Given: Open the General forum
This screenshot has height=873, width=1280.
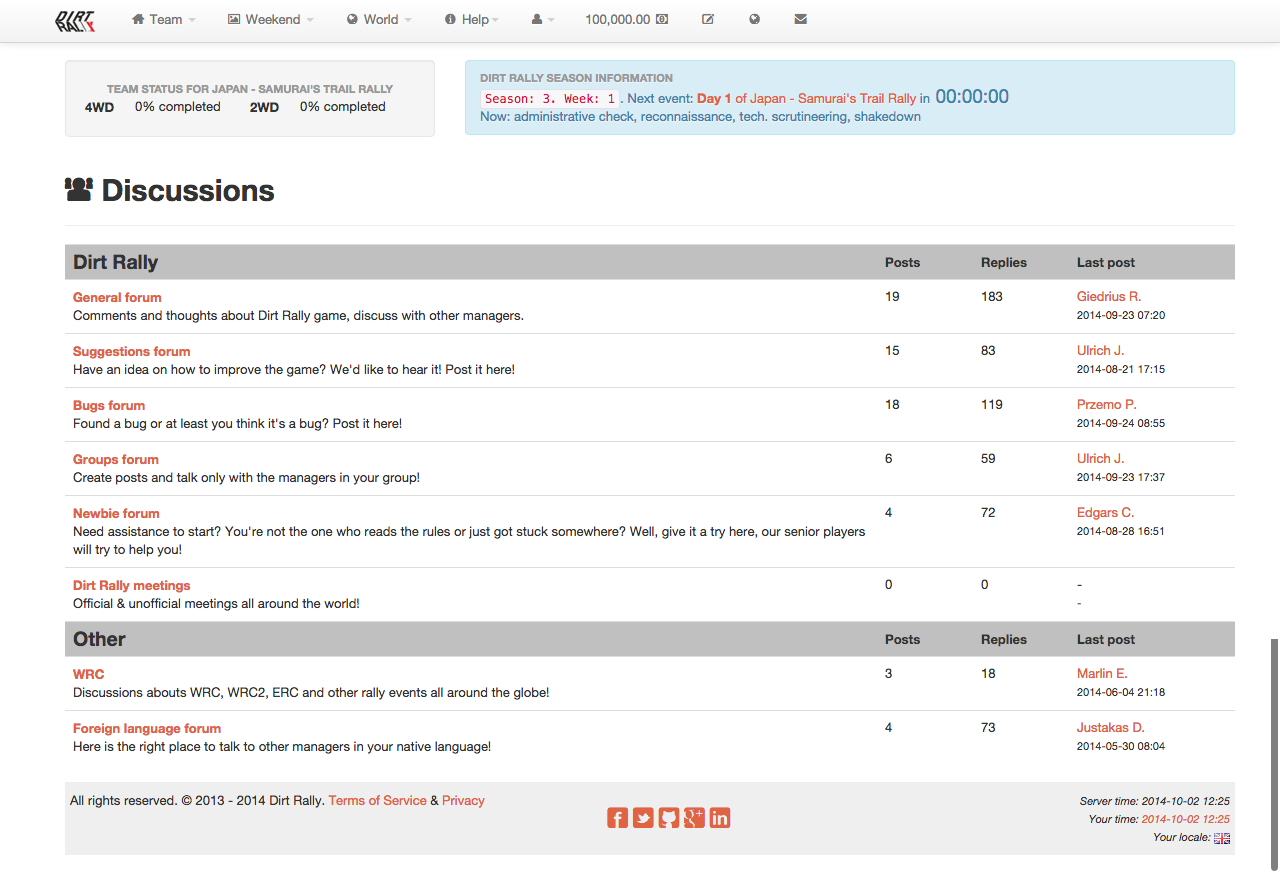Looking at the screenshot, I should coord(117,297).
